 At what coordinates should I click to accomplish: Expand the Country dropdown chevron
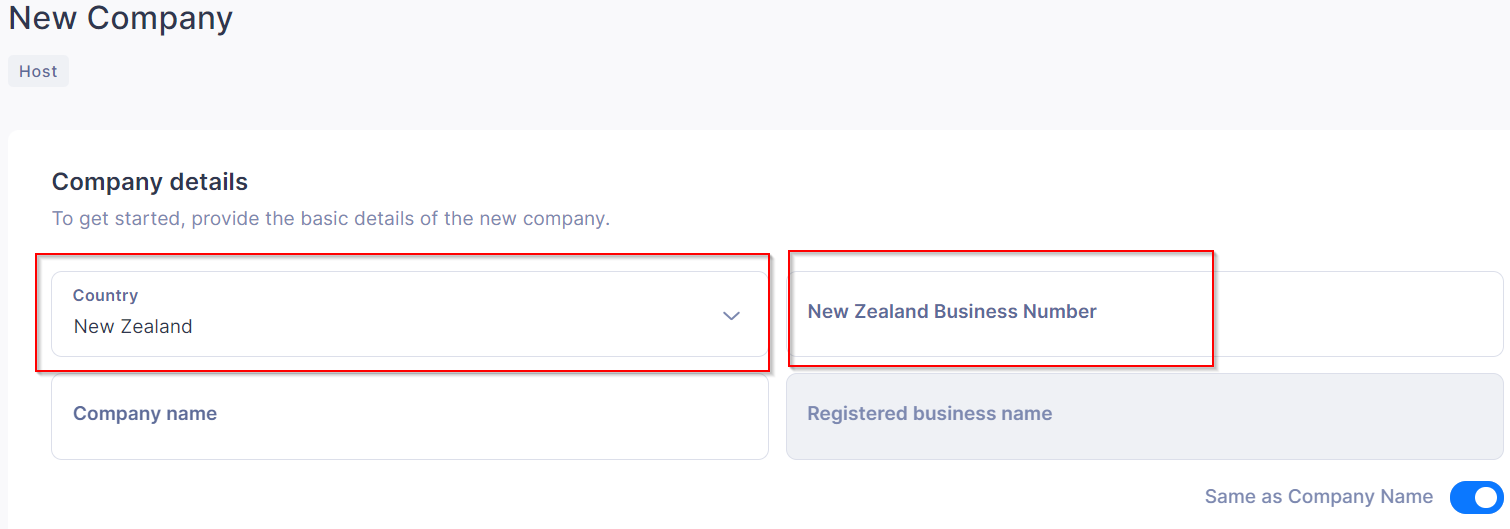click(731, 315)
